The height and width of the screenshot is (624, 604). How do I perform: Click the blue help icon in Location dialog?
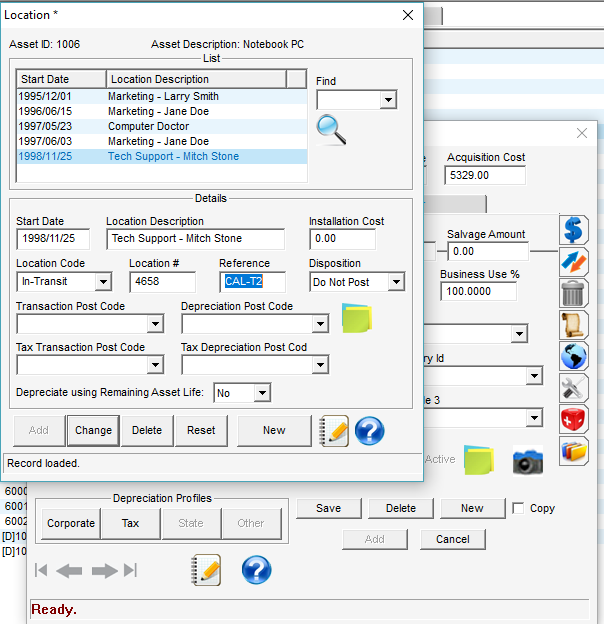pos(369,431)
